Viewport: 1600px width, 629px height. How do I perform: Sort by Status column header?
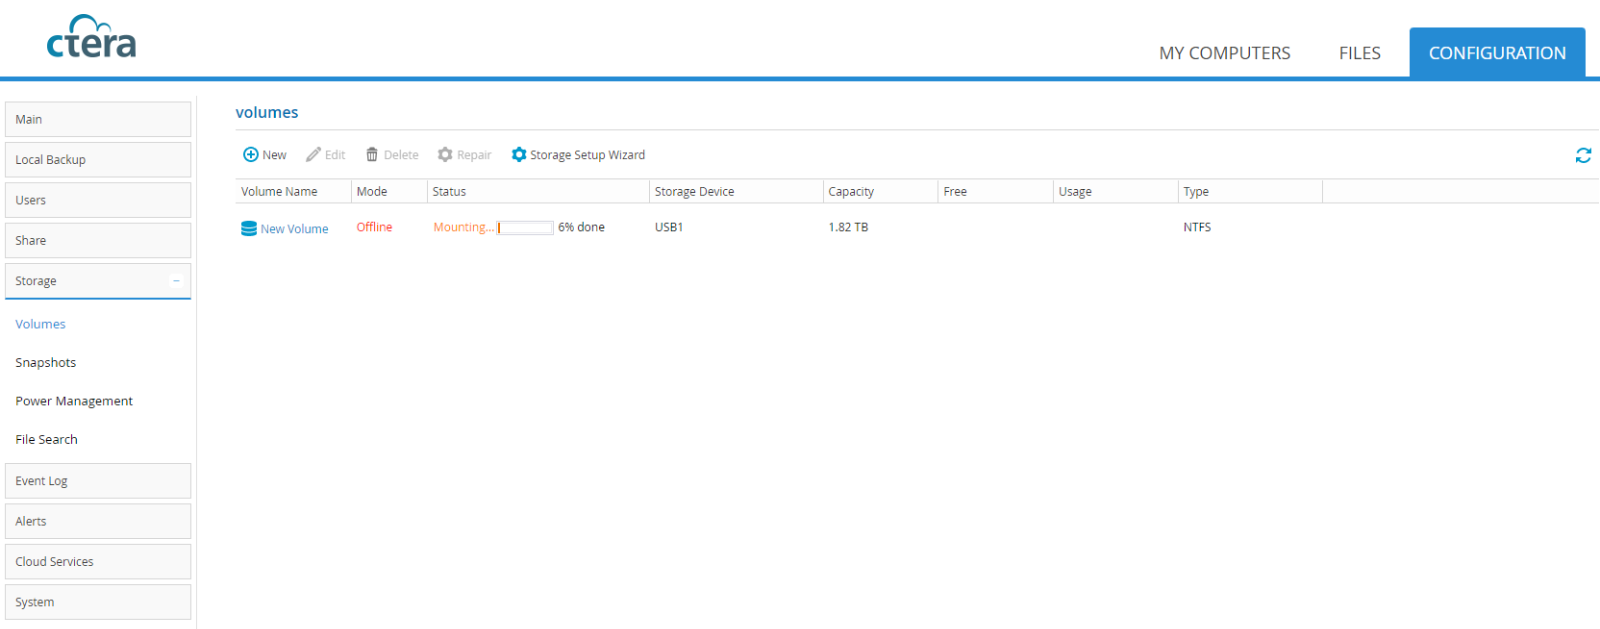coord(538,191)
